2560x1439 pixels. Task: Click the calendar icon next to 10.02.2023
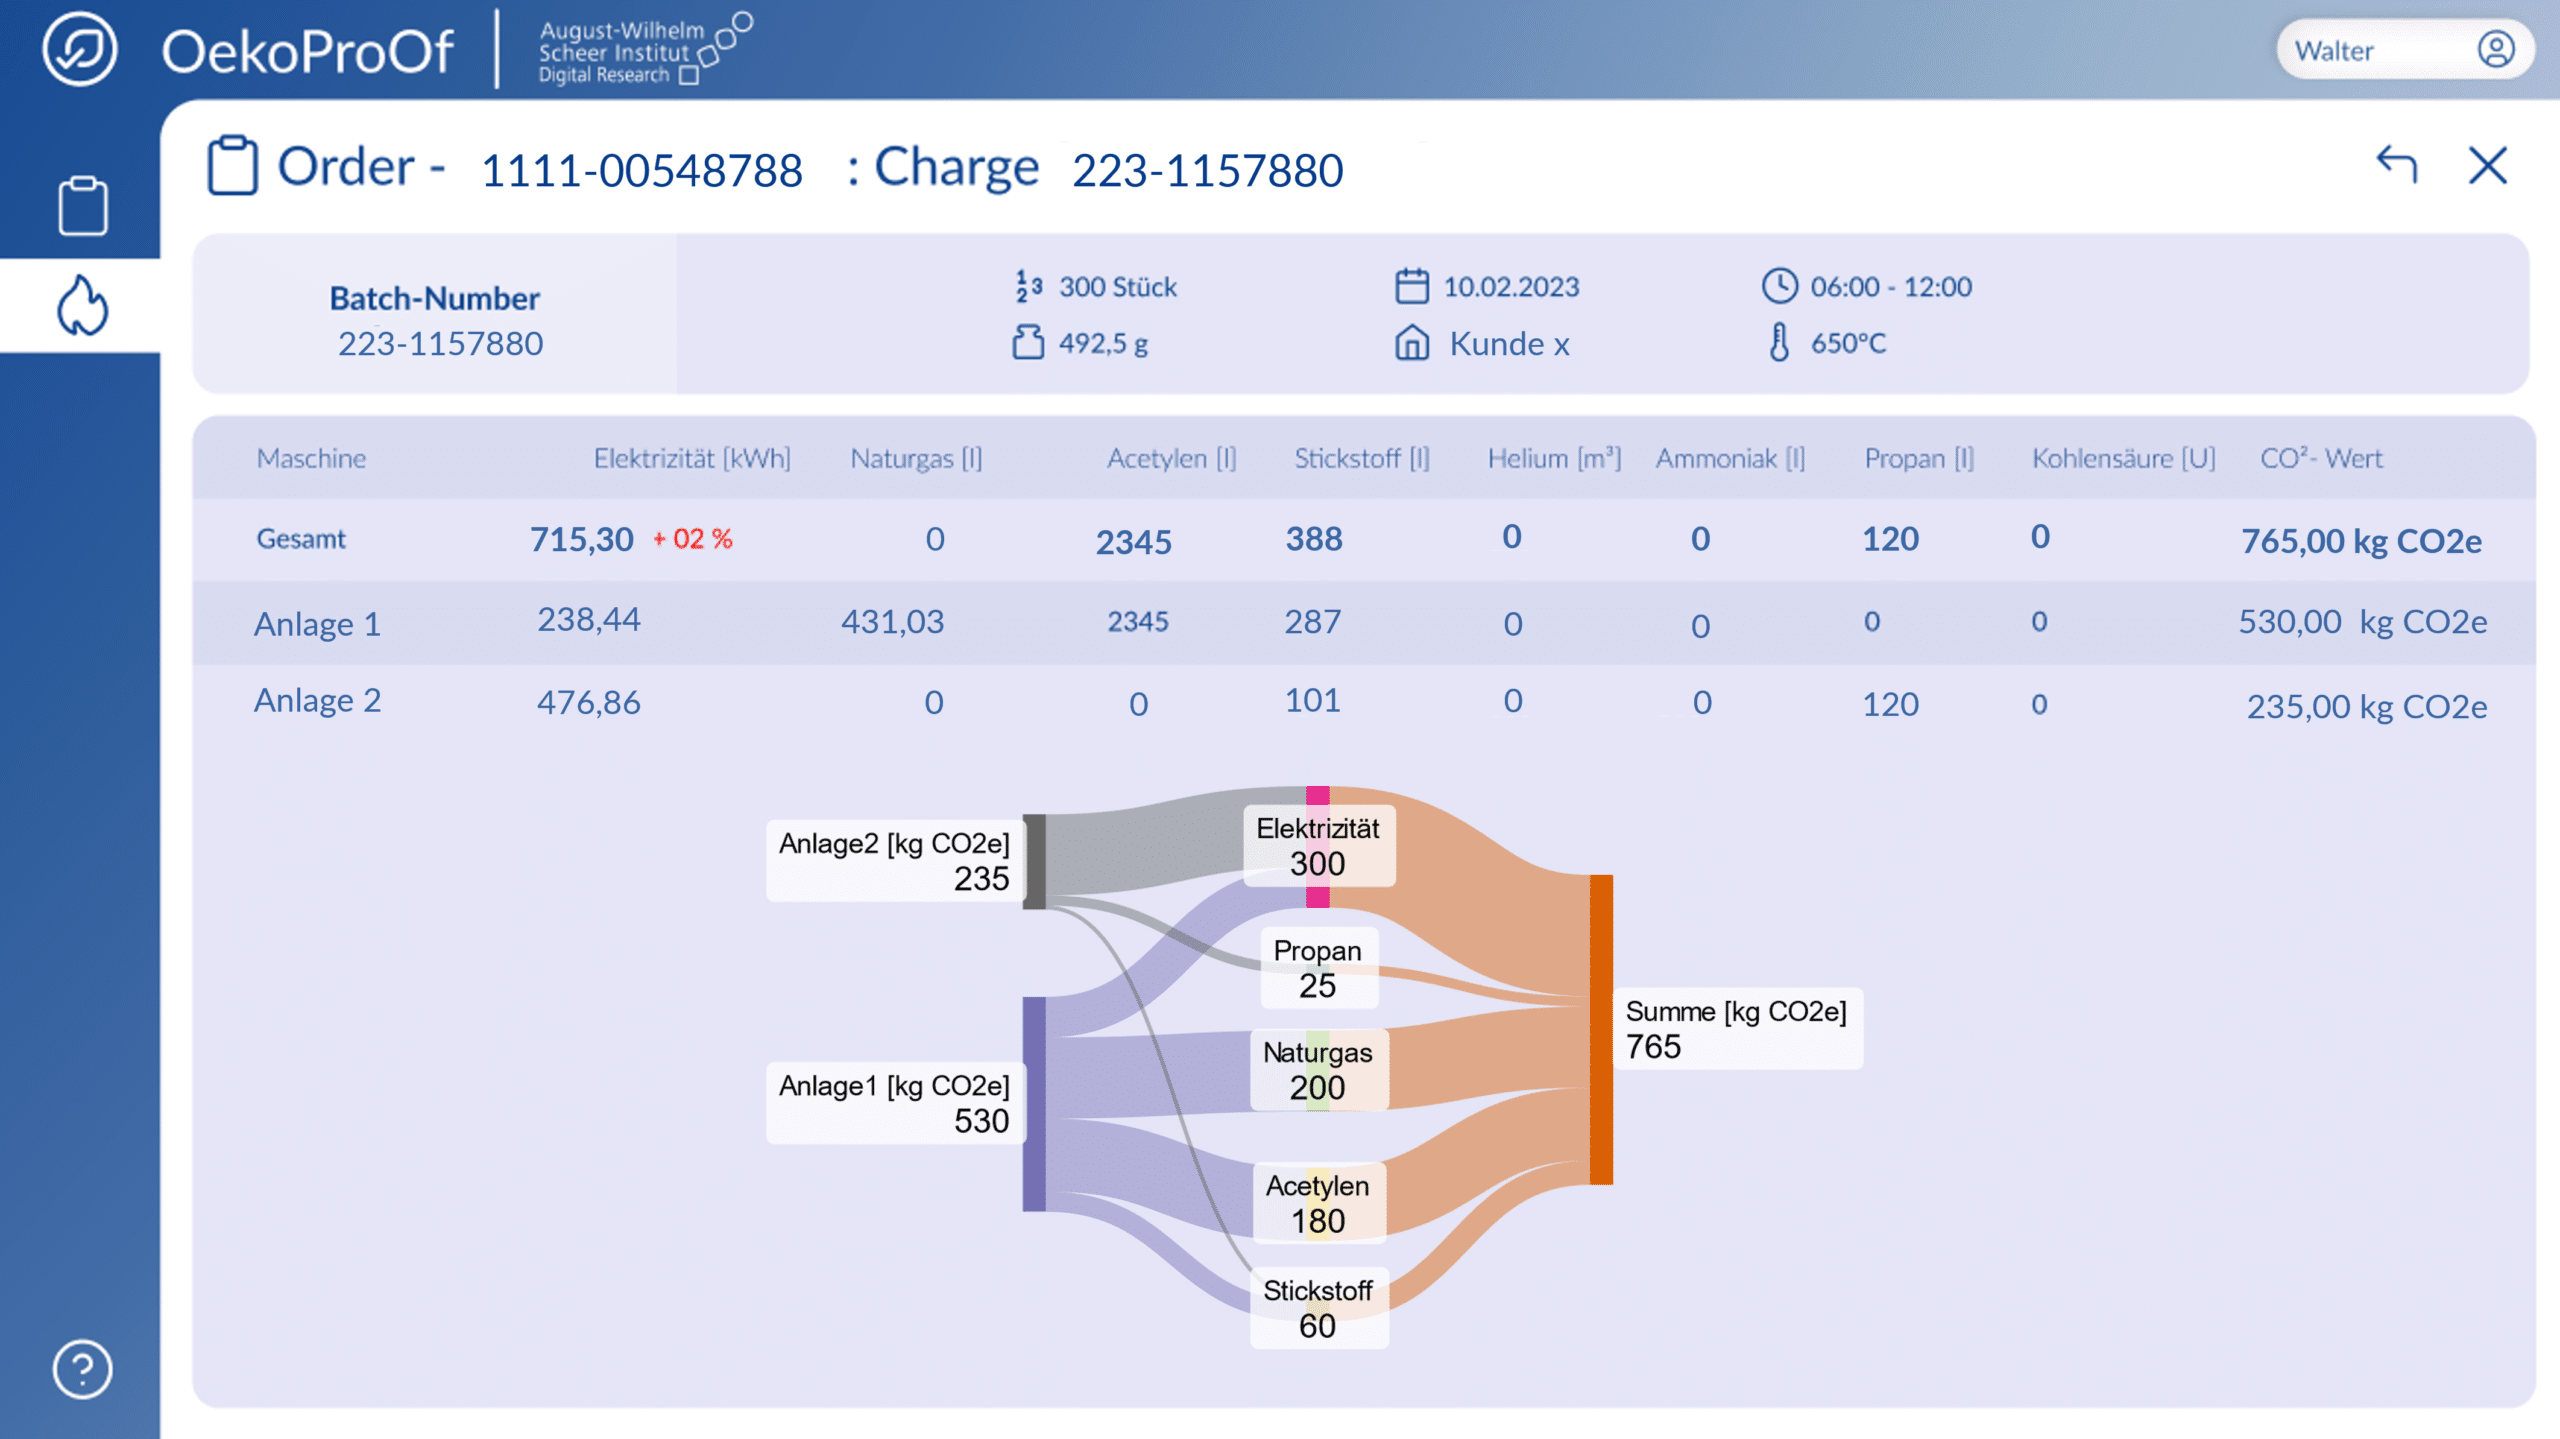click(x=1412, y=286)
